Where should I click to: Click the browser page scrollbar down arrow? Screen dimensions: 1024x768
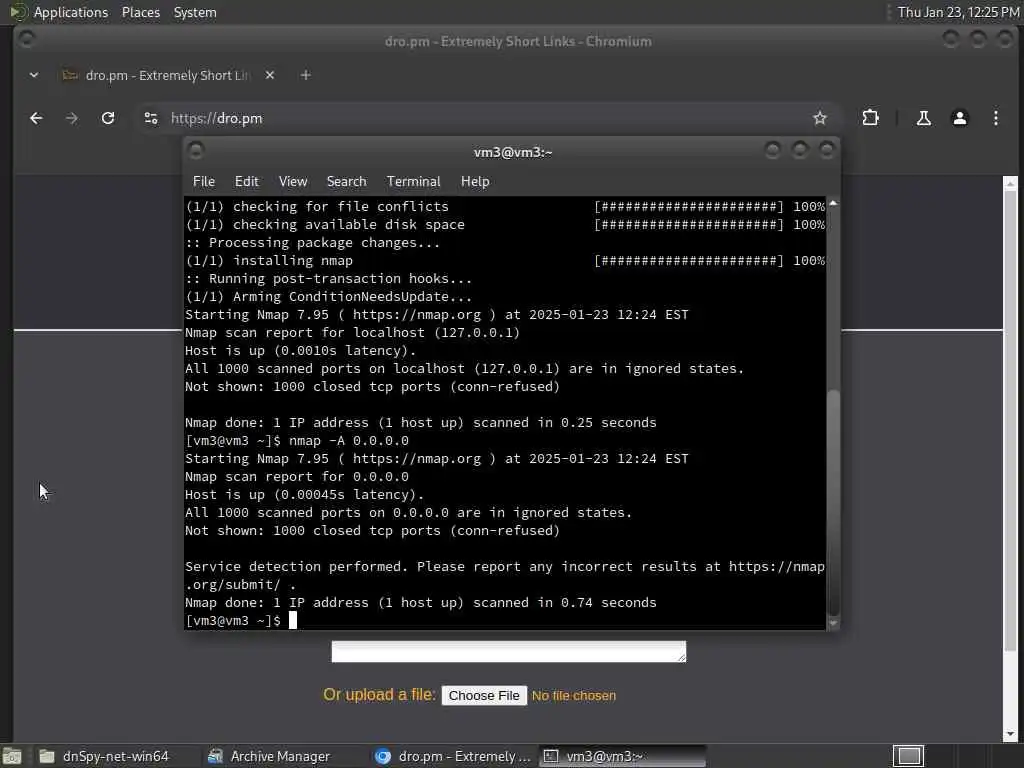pyautogui.click(x=1010, y=735)
